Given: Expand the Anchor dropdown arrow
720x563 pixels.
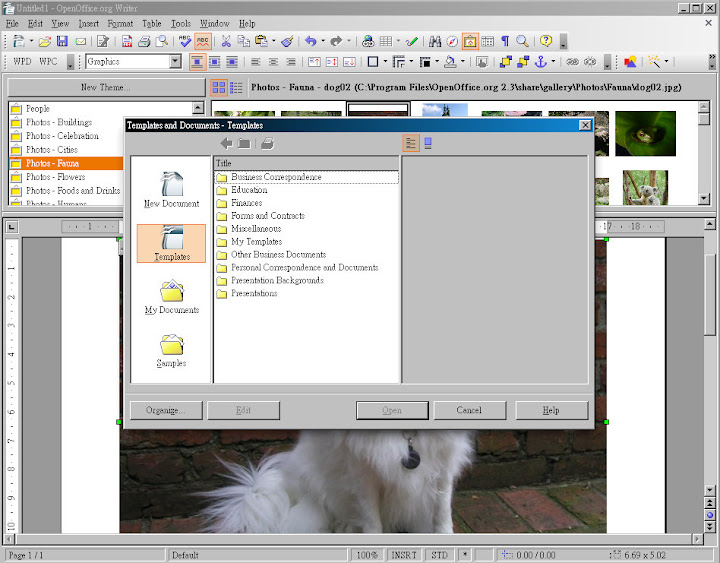Looking at the screenshot, I should (553, 61).
